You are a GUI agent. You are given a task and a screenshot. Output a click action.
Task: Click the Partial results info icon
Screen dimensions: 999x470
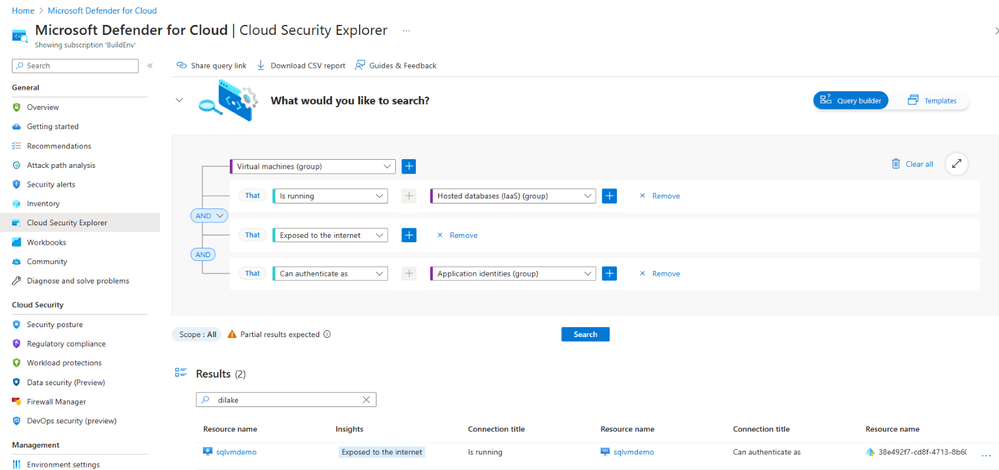(327, 334)
